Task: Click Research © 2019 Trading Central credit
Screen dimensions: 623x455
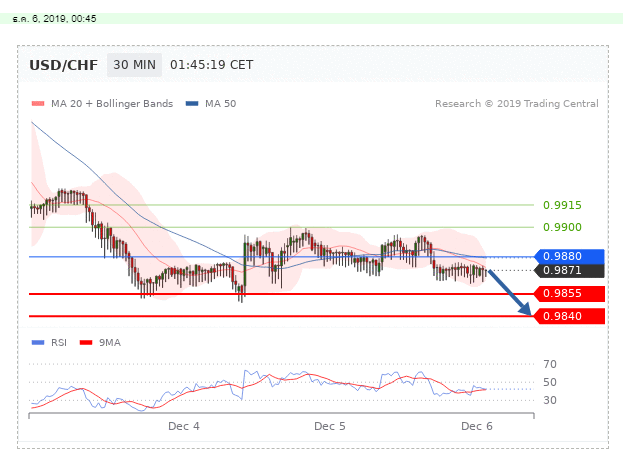Action: point(517,104)
